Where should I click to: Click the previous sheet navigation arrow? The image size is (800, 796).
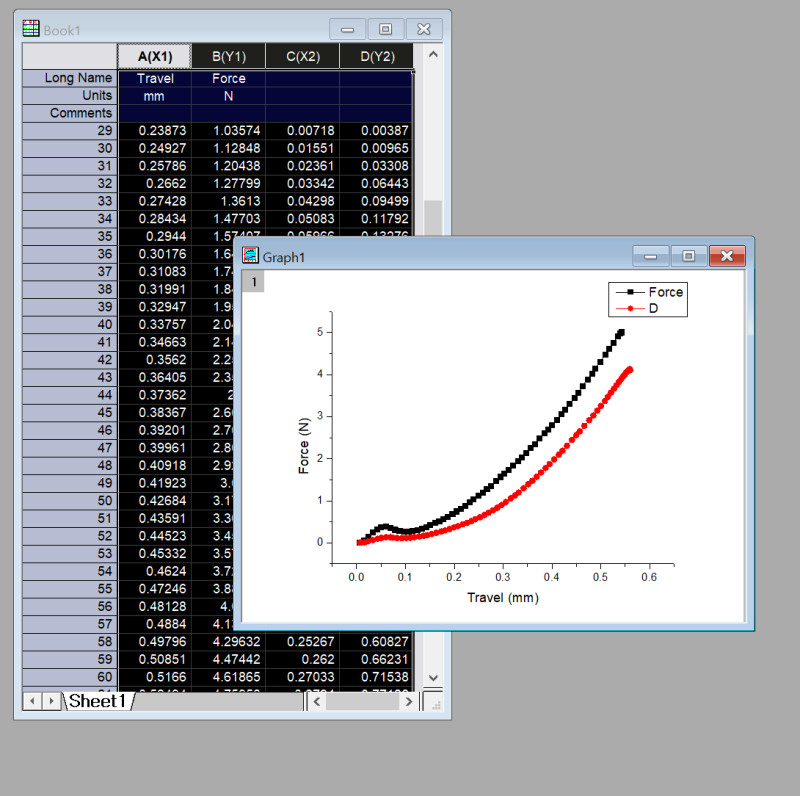32,702
